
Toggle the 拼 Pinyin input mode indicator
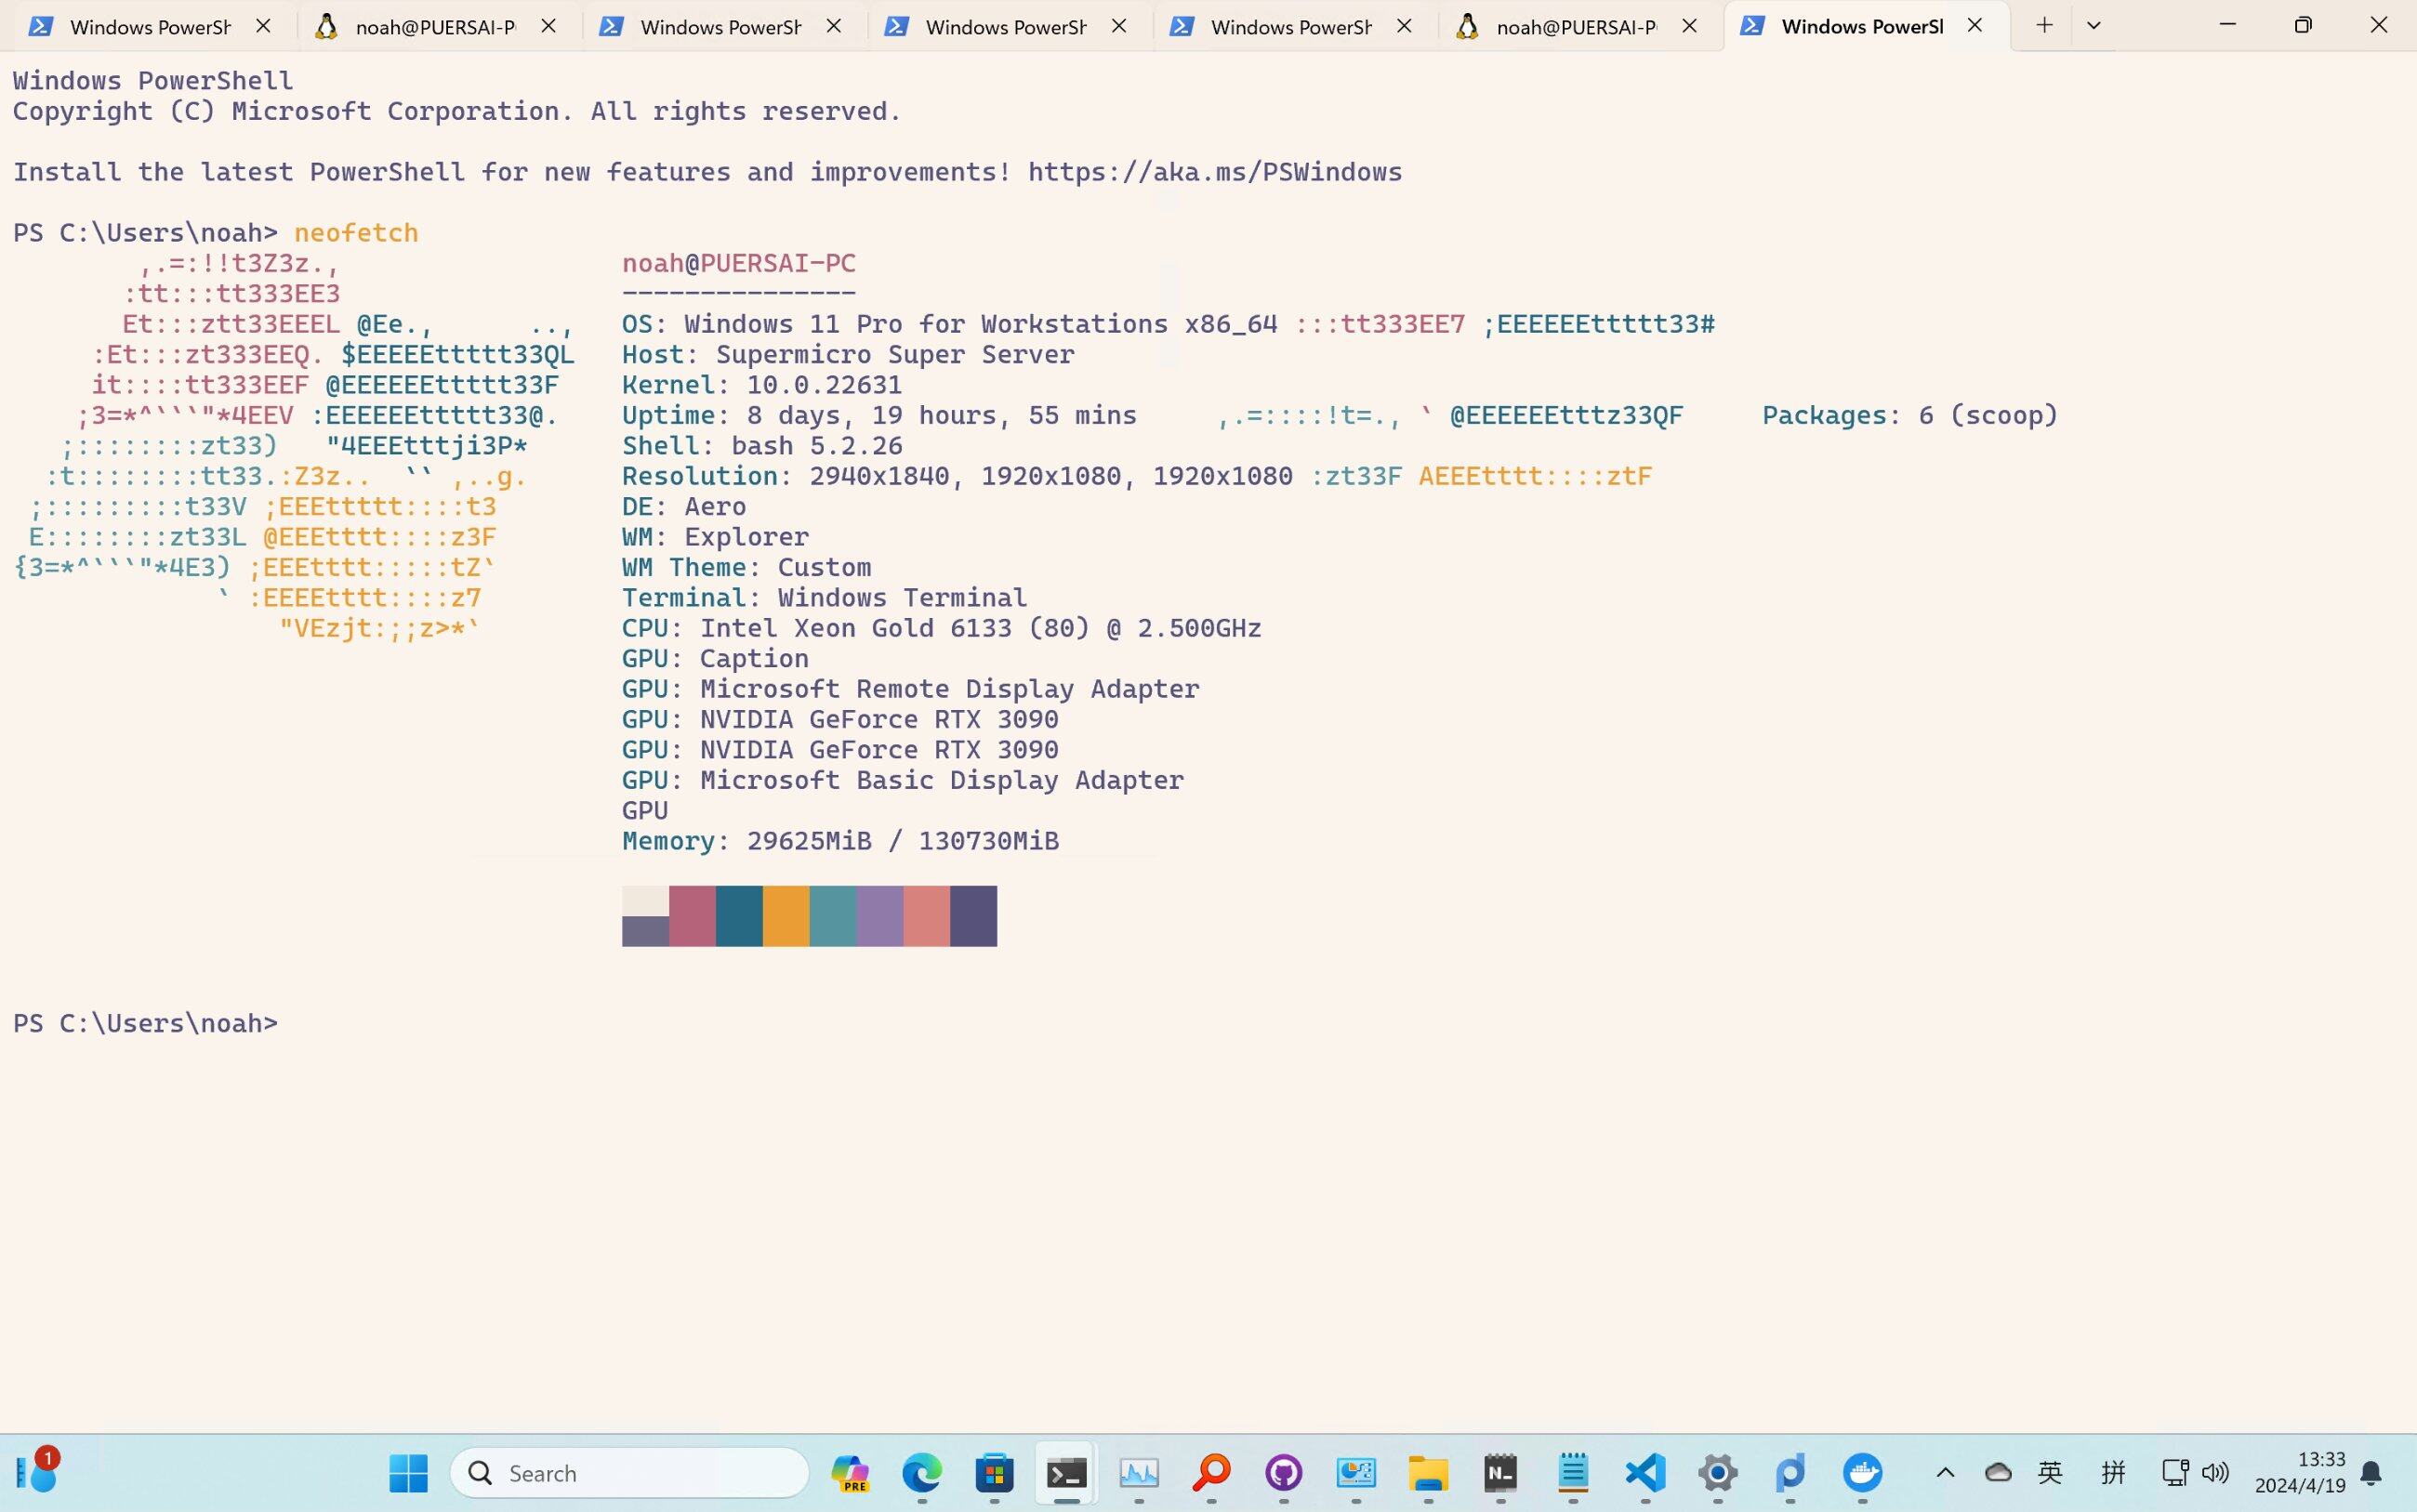click(x=2113, y=1472)
